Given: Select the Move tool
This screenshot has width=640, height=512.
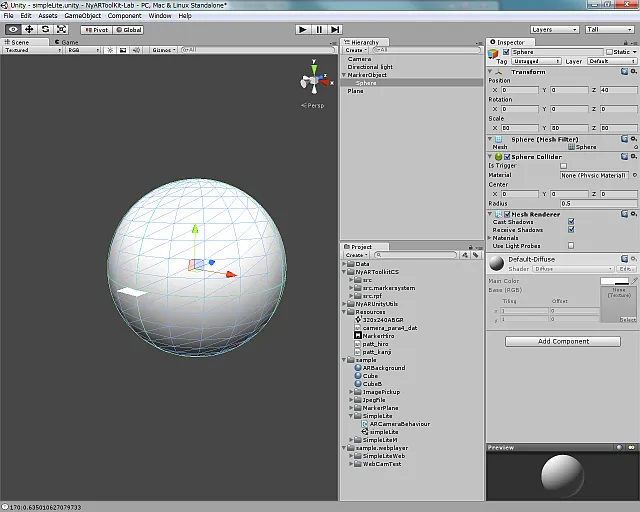Looking at the screenshot, I should click(x=29, y=29).
